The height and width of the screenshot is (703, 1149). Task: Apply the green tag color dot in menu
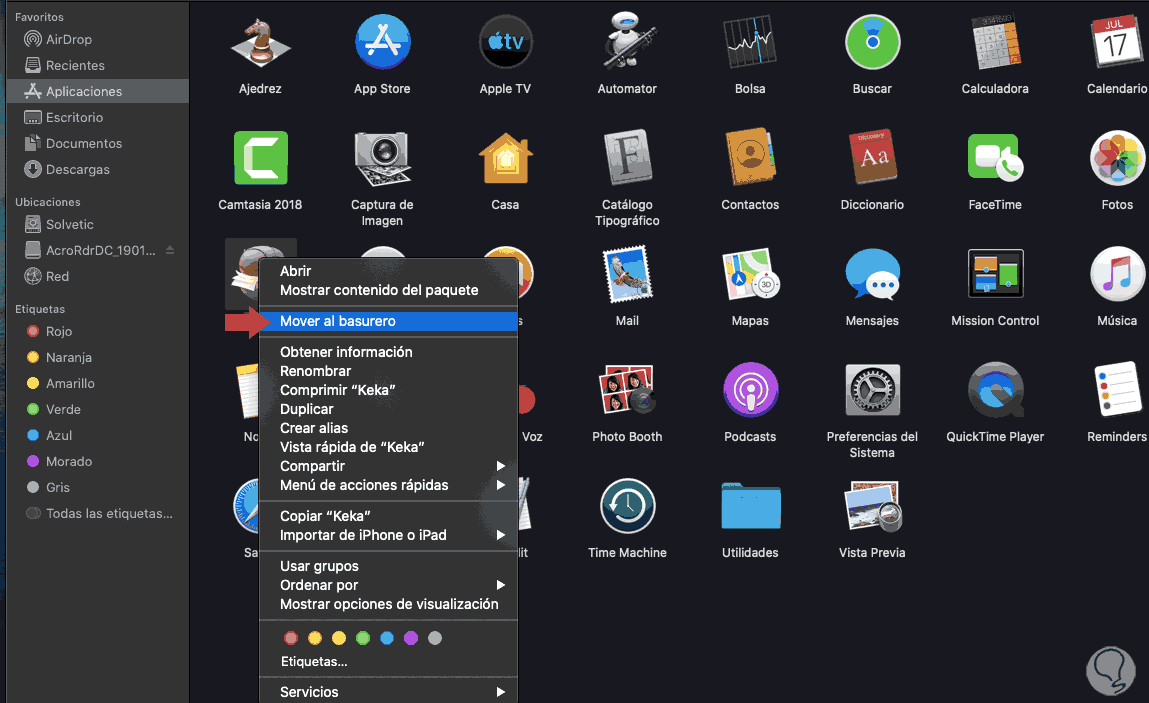point(363,638)
